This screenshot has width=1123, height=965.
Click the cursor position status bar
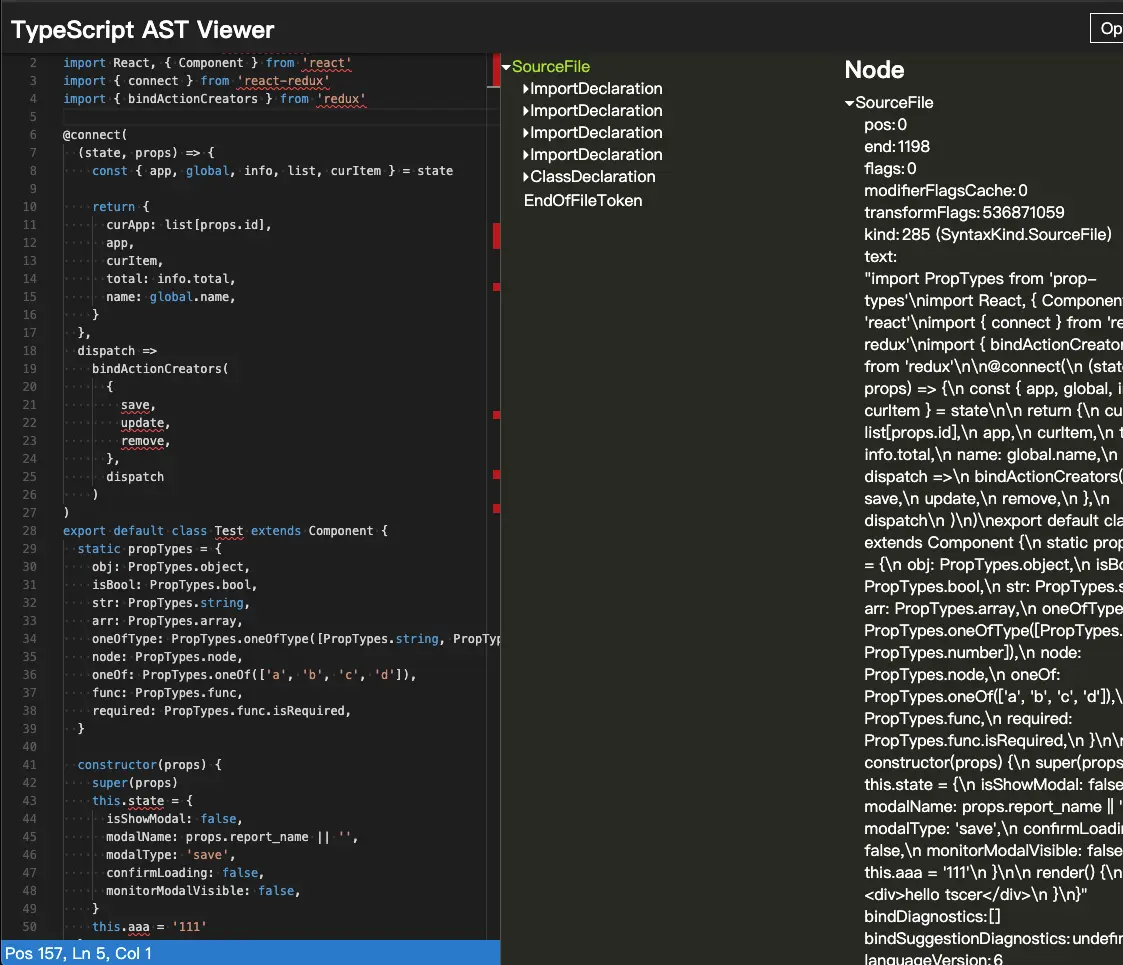(x=79, y=953)
